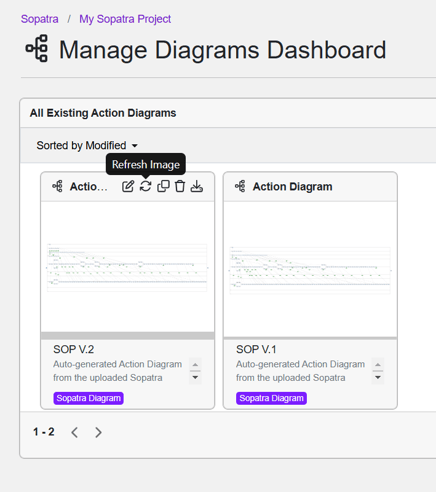The image size is (436, 492).
Task: Click the hierarchy icon on the Action Diagram card
Action: click(x=240, y=186)
